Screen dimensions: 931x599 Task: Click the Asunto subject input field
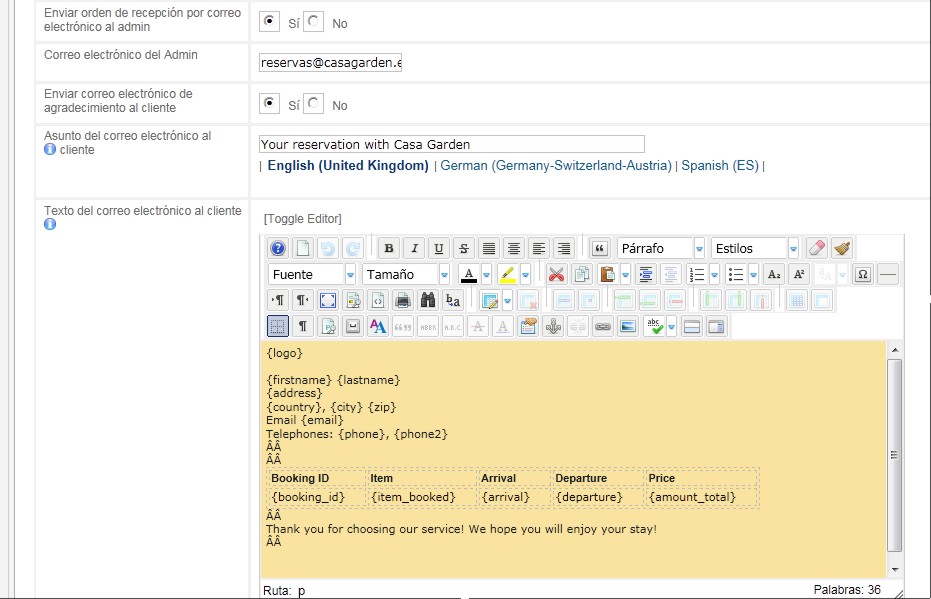450,144
